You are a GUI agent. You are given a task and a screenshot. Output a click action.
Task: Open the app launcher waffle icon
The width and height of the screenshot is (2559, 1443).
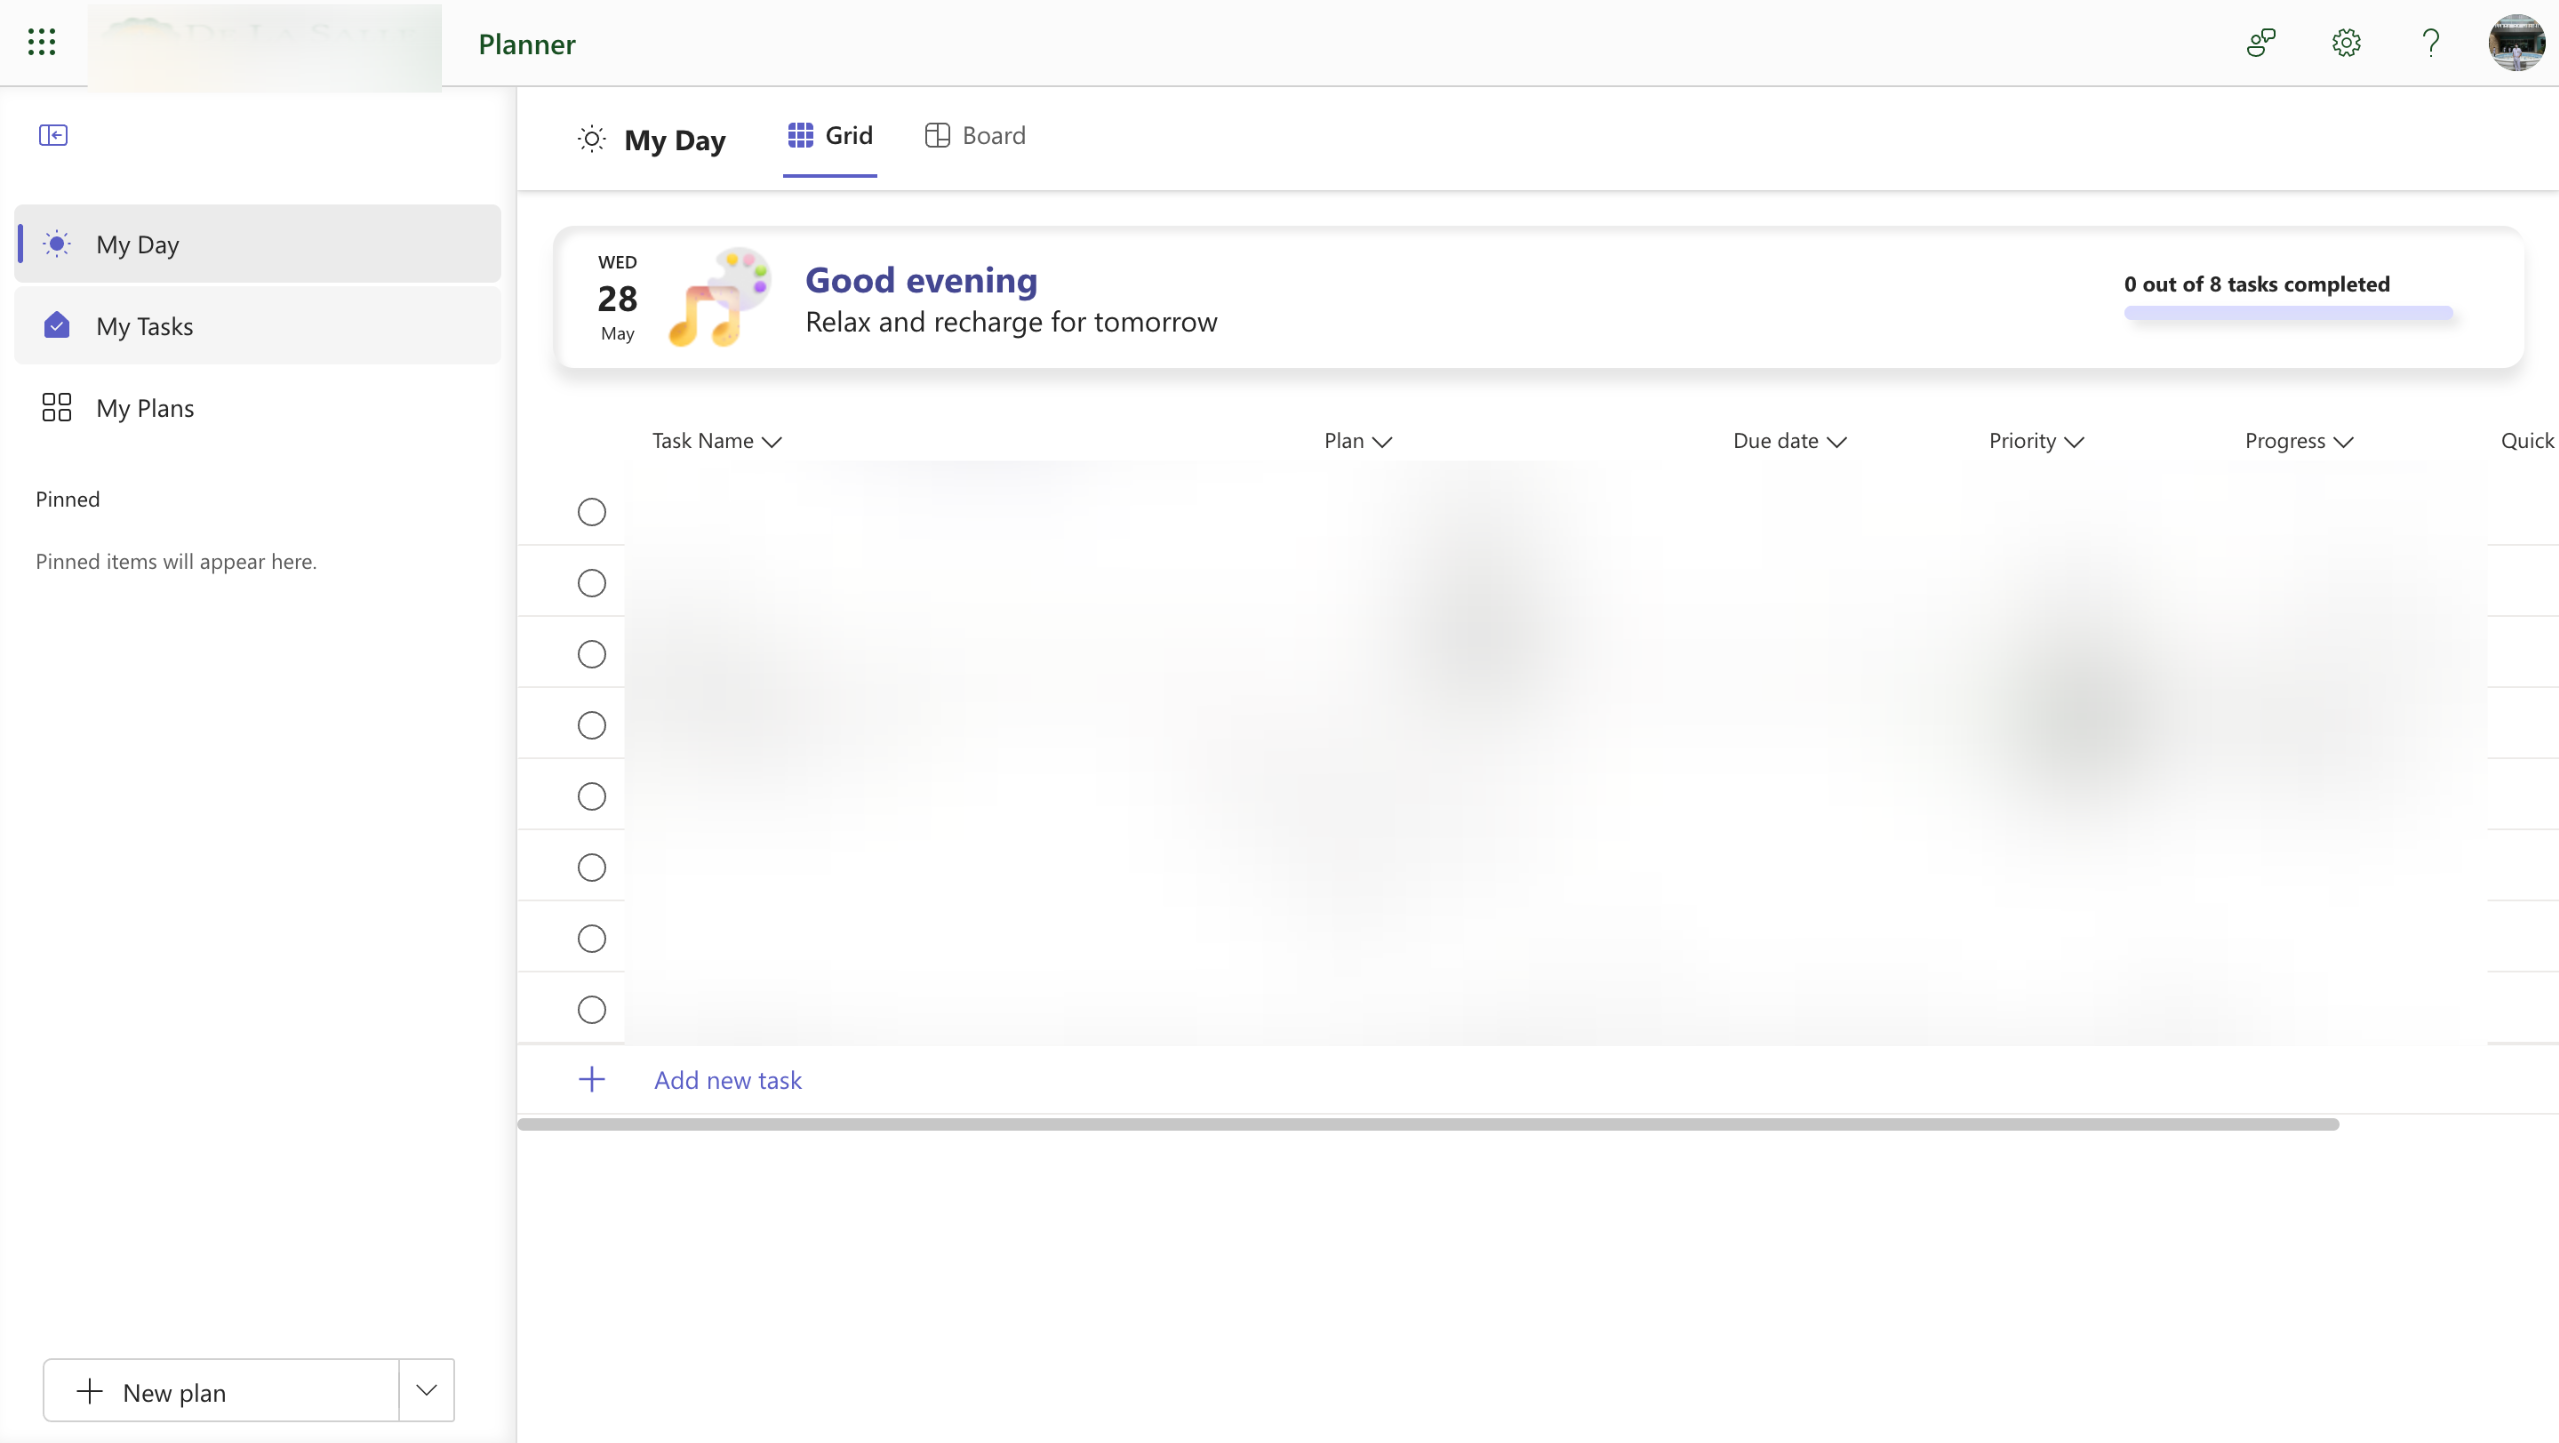[x=41, y=42]
